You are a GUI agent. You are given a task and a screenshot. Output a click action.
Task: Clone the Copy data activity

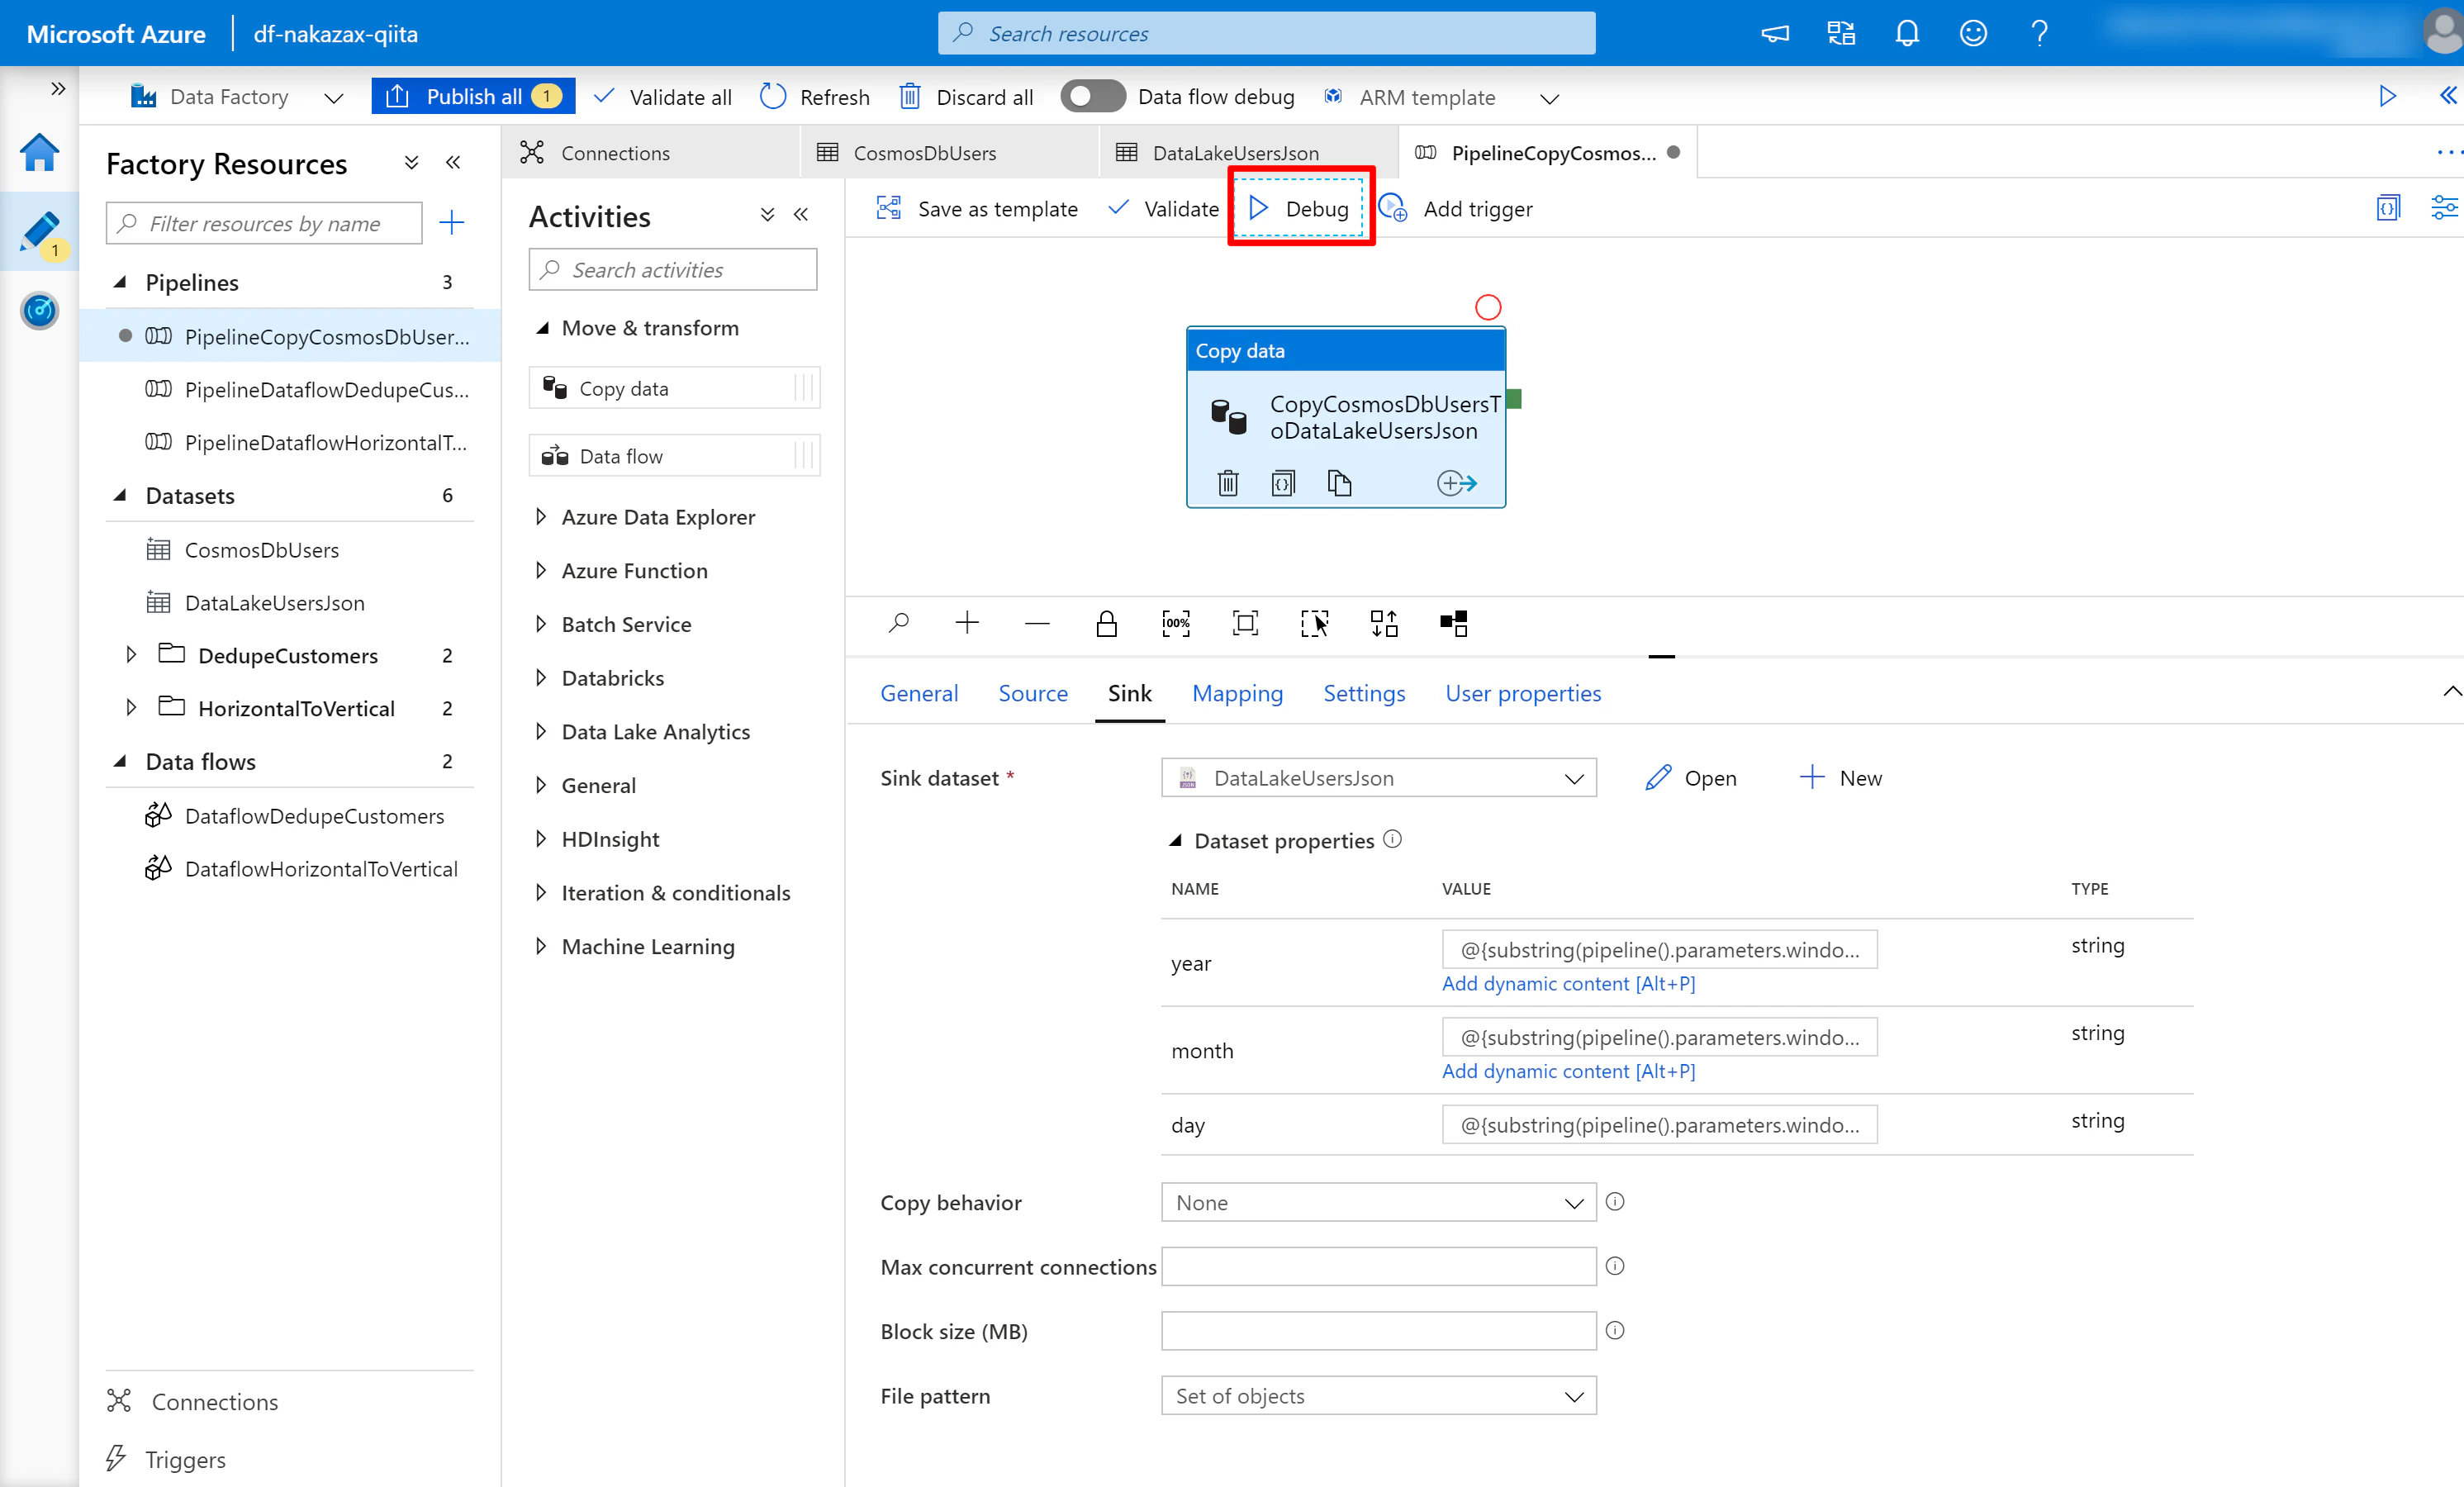(x=1339, y=483)
